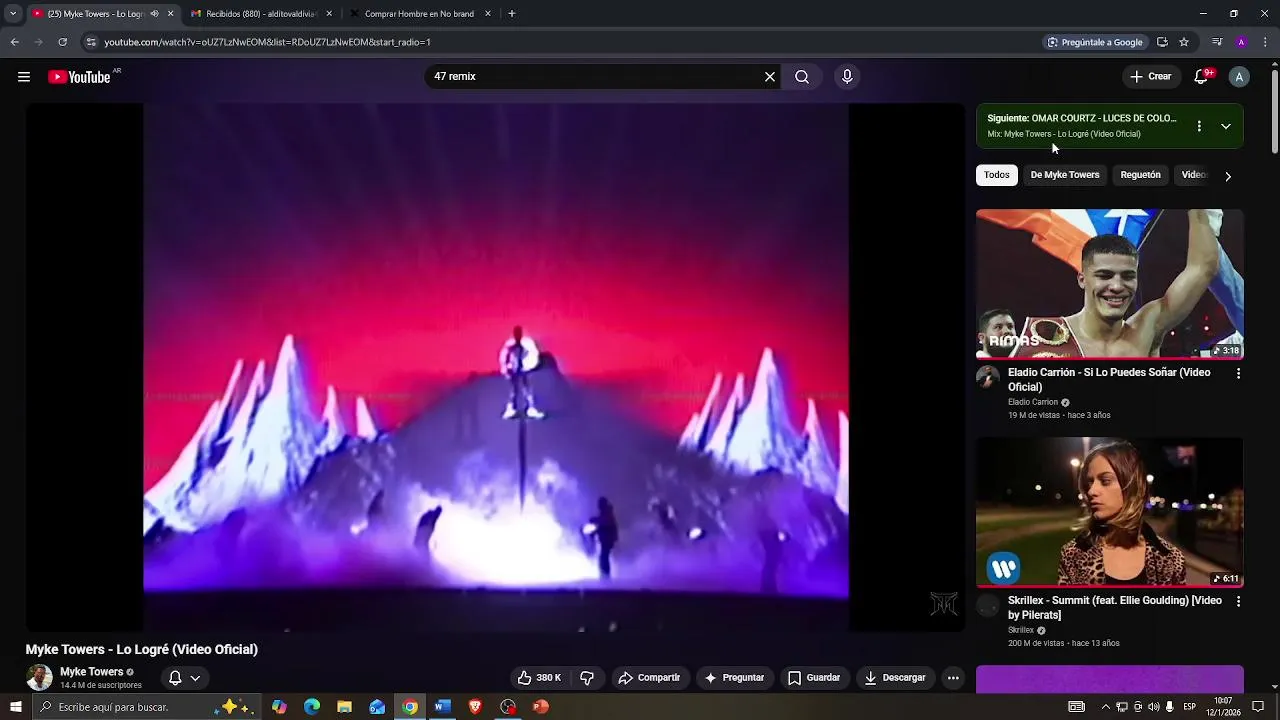Open the taskbar clock and date
1280x720 pixels.
point(1223,707)
